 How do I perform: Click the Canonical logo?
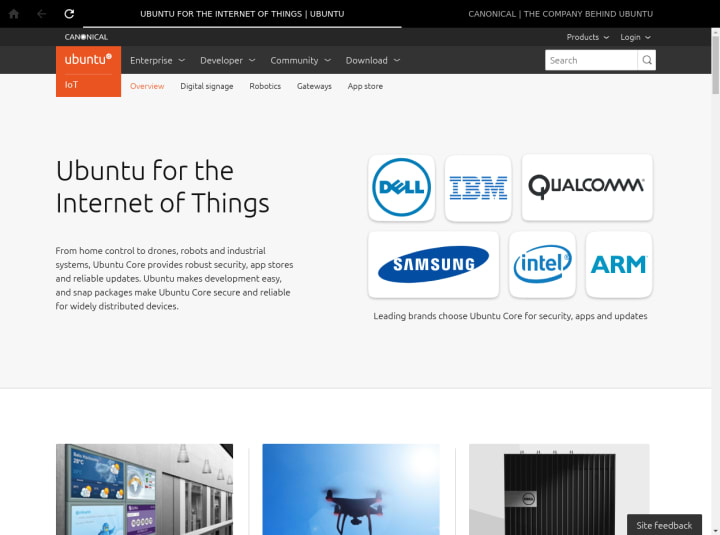[86, 37]
